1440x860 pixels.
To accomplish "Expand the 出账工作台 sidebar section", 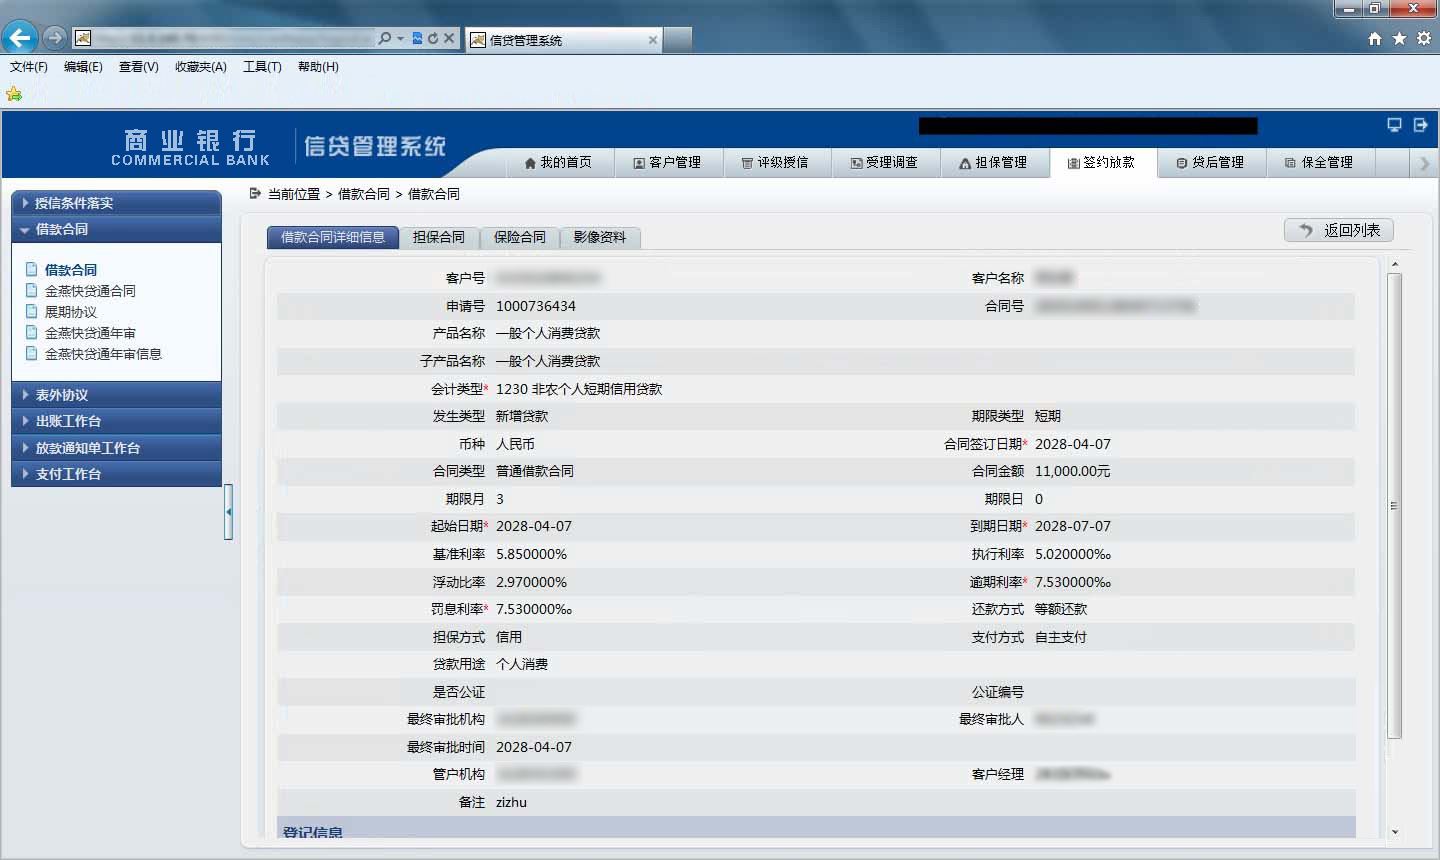I will tap(116, 421).
